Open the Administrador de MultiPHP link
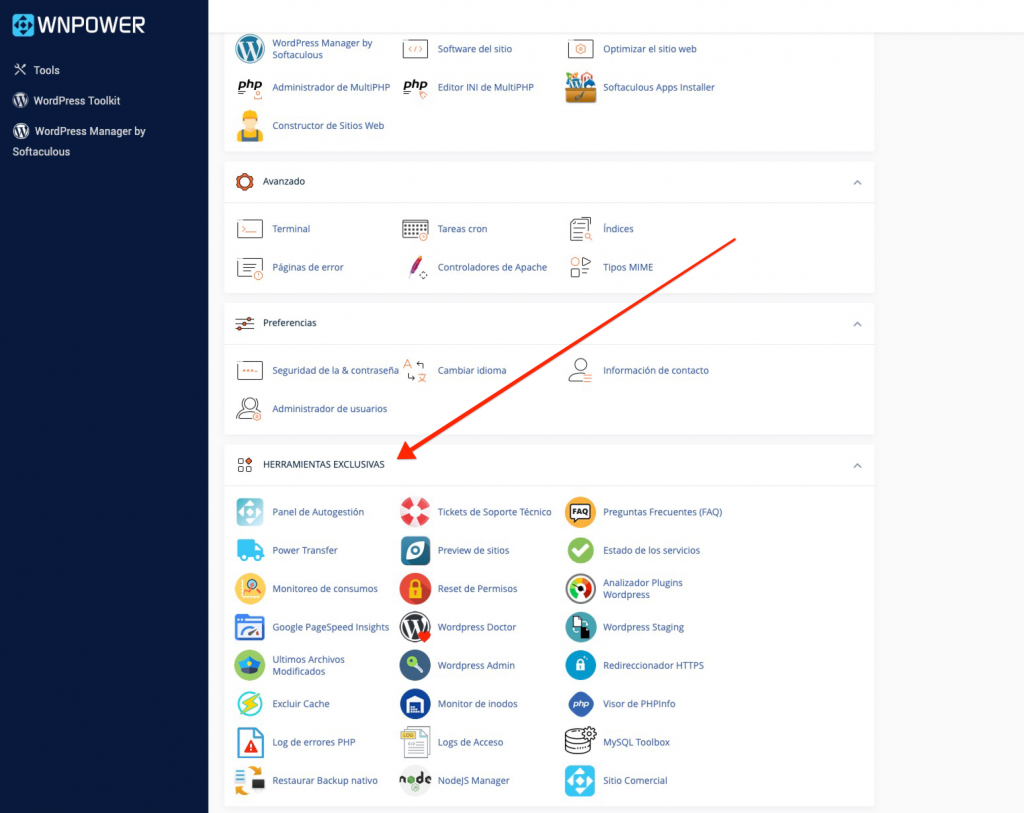This screenshot has width=1024, height=813. pos(331,88)
